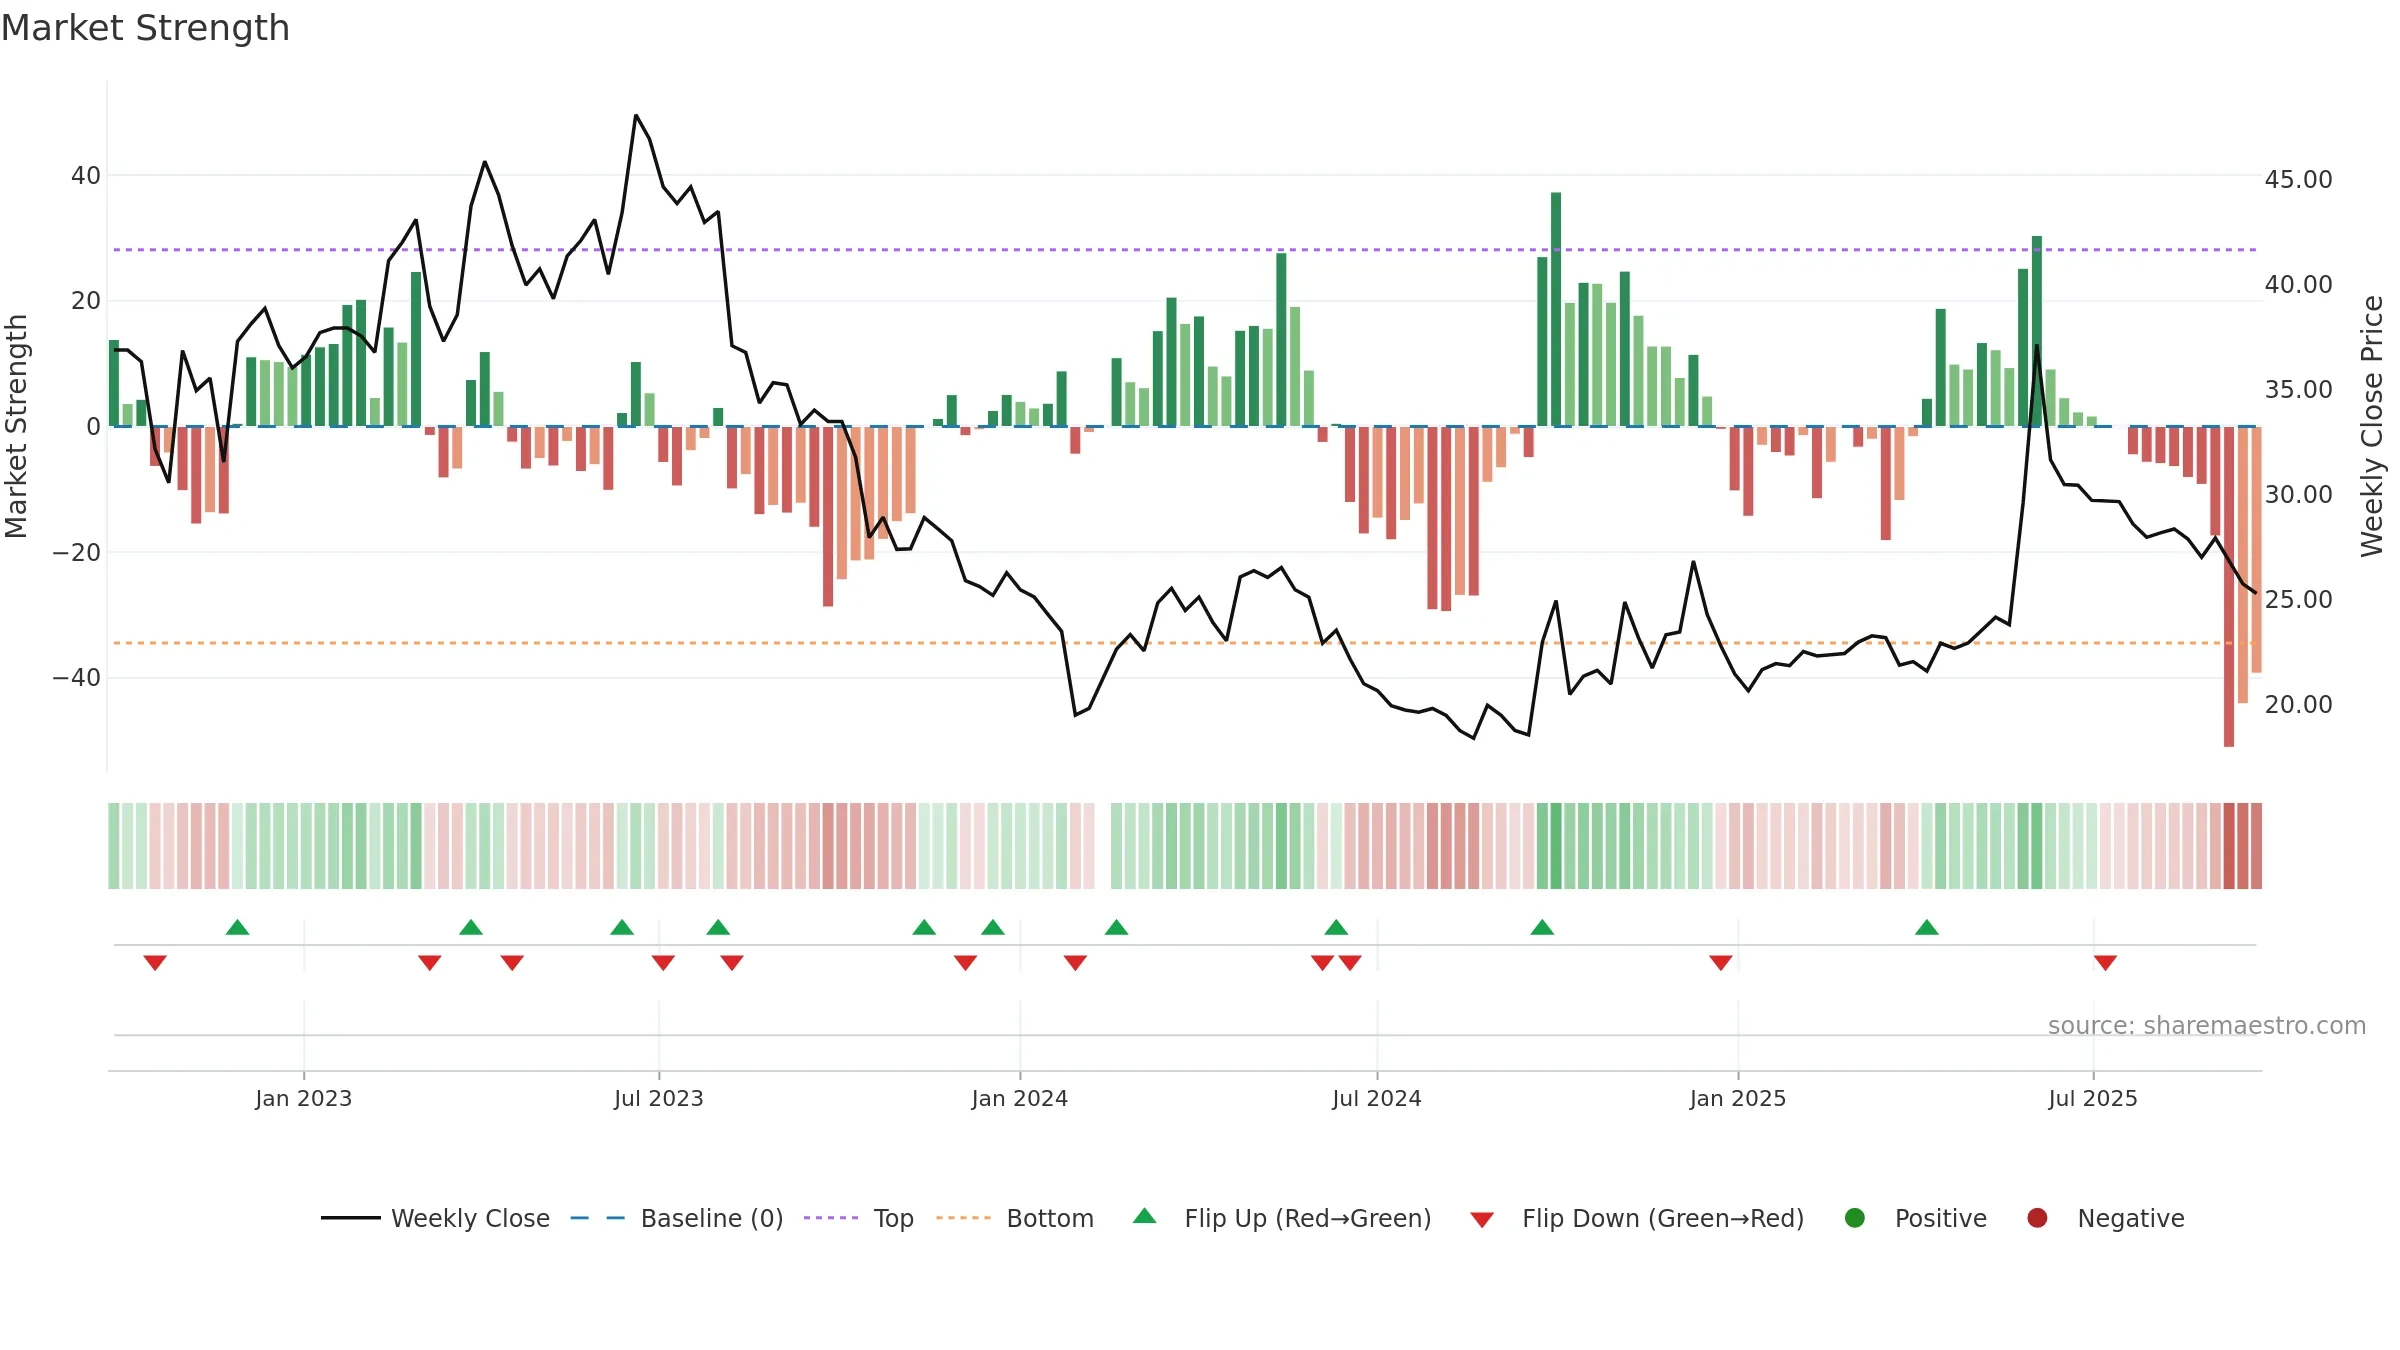Click the Jan 2023 axis label
This screenshot has width=2400, height=1350.
[x=304, y=1098]
